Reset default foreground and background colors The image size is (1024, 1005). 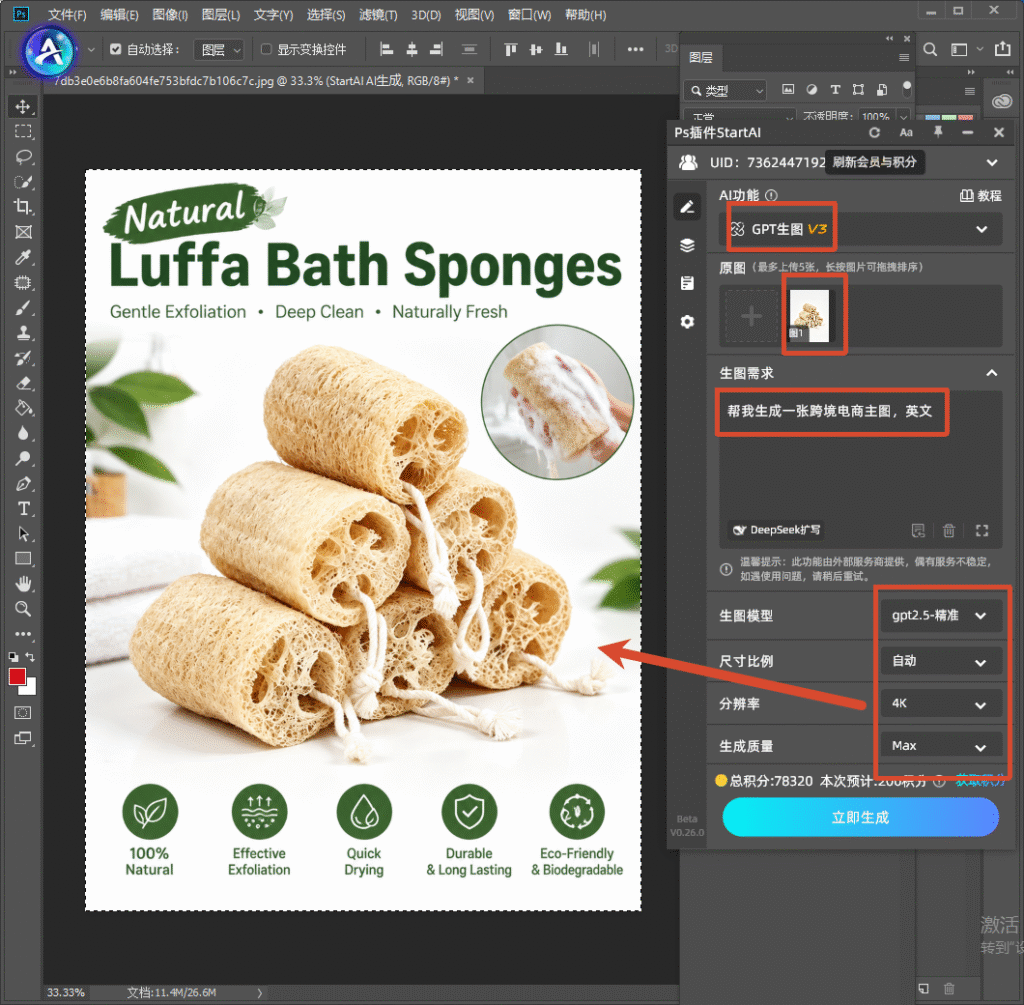(x=13, y=657)
